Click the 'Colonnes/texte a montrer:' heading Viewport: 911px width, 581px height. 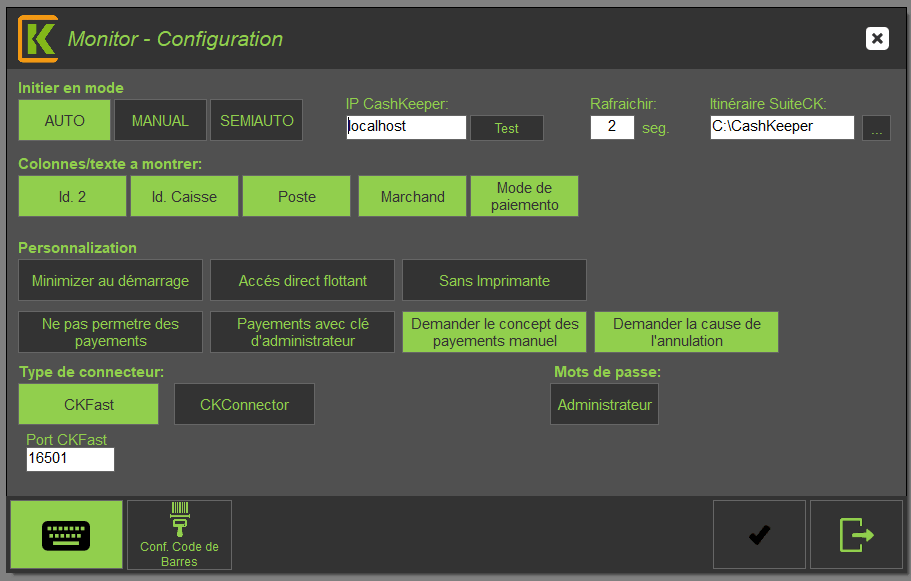click(x=110, y=164)
